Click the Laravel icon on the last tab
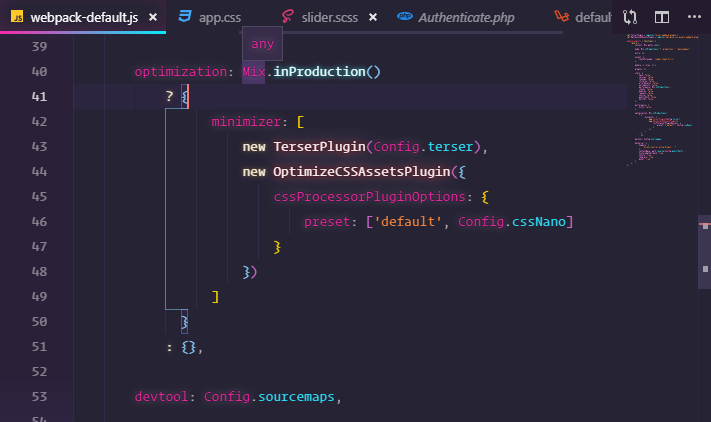 point(561,16)
